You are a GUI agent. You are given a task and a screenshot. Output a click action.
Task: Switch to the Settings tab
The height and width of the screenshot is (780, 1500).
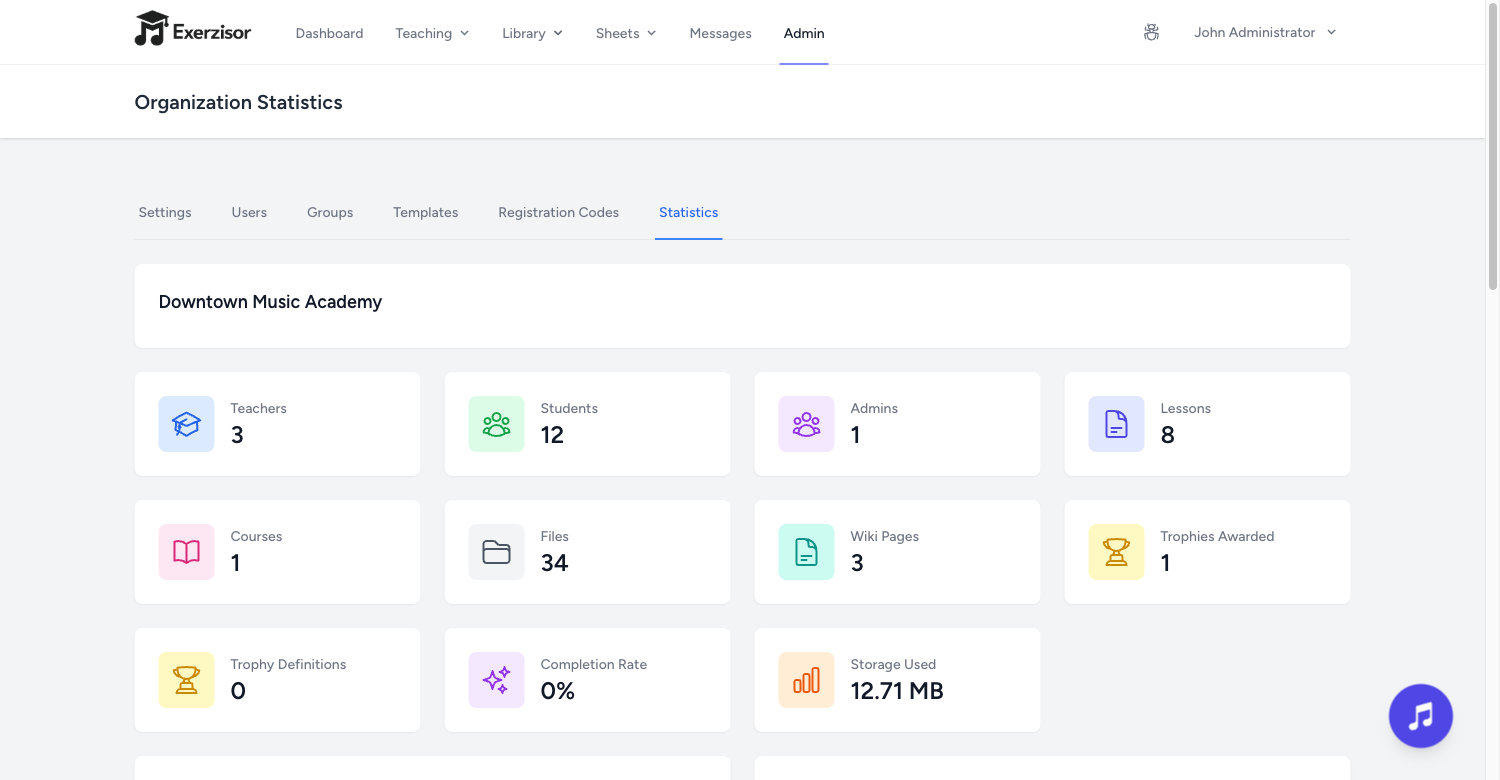(165, 212)
